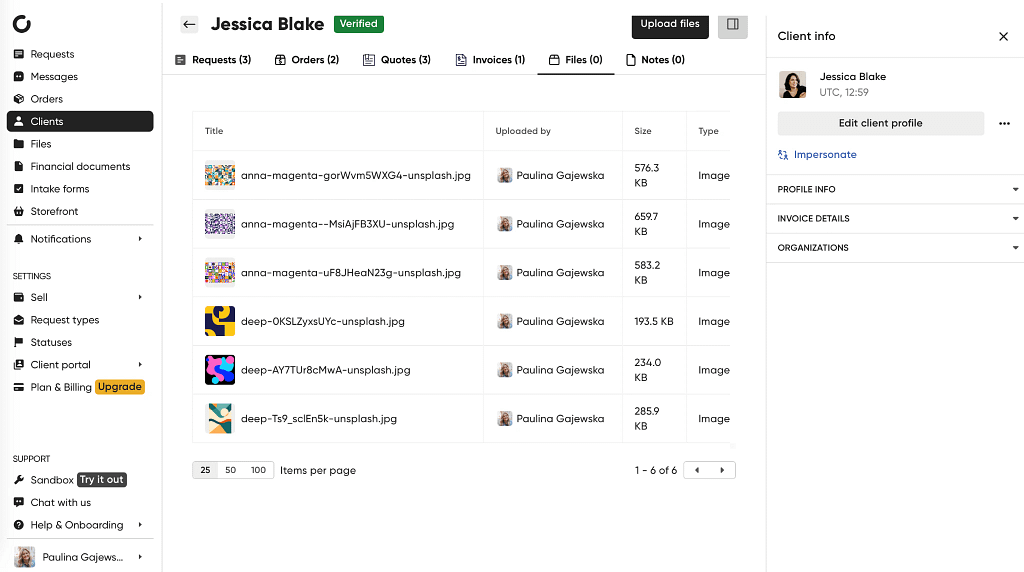This screenshot has height=572, width=1024.
Task: Switch to the Invoices (1) tab
Action: (x=490, y=60)
